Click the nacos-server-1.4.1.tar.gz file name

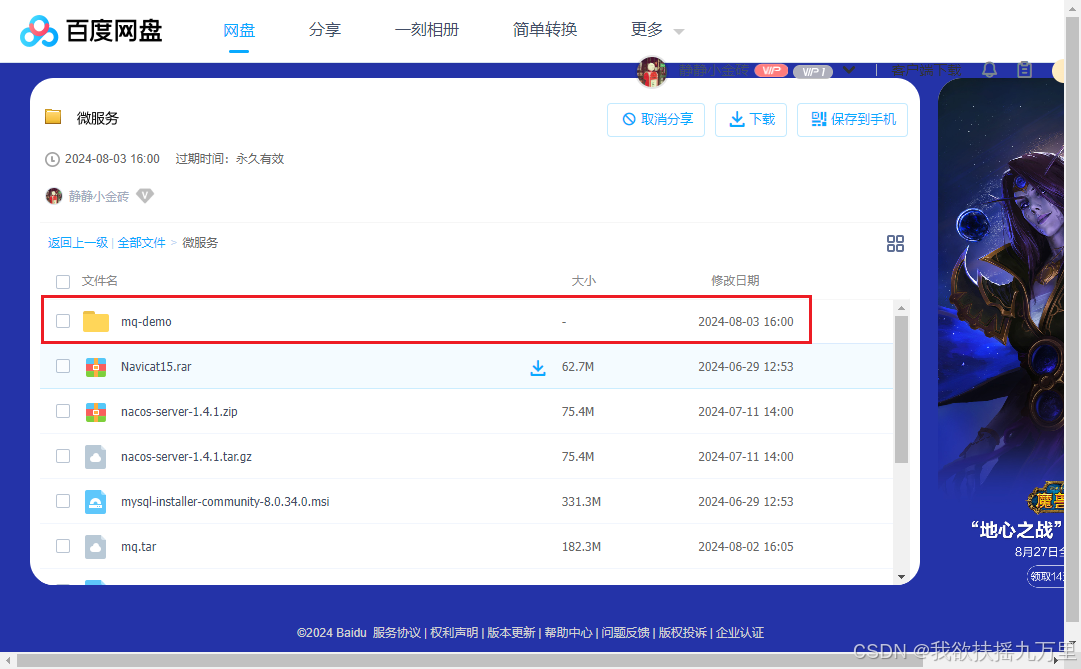[186, 457]
